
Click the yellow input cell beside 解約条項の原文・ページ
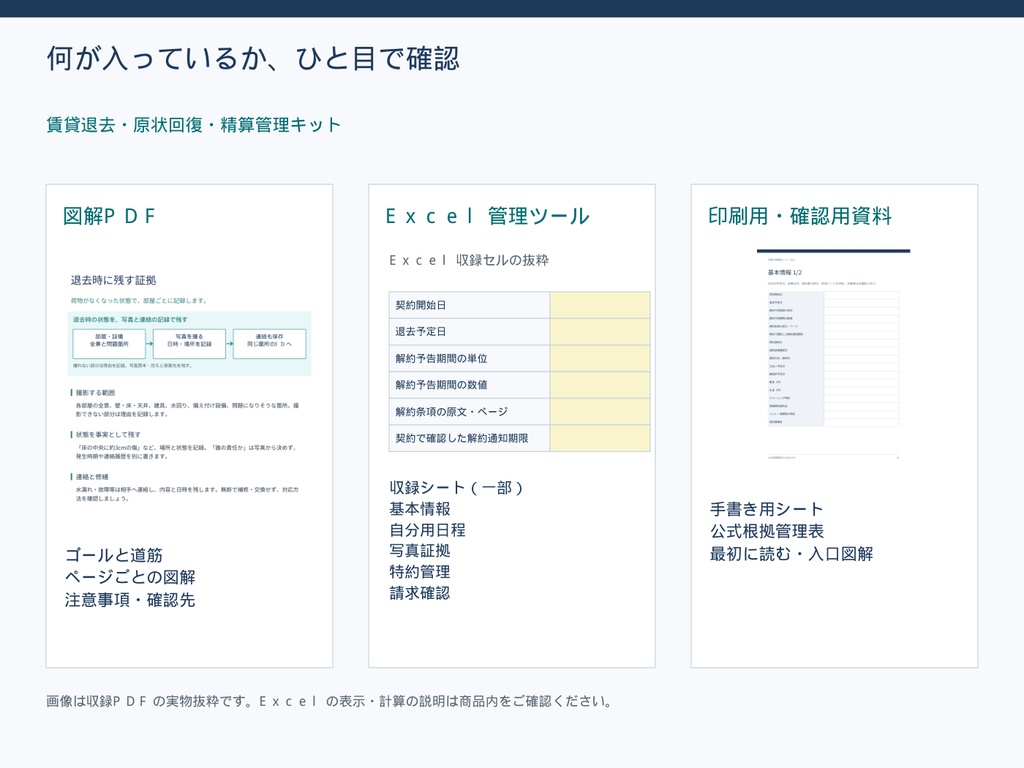[x=600, y=411]
